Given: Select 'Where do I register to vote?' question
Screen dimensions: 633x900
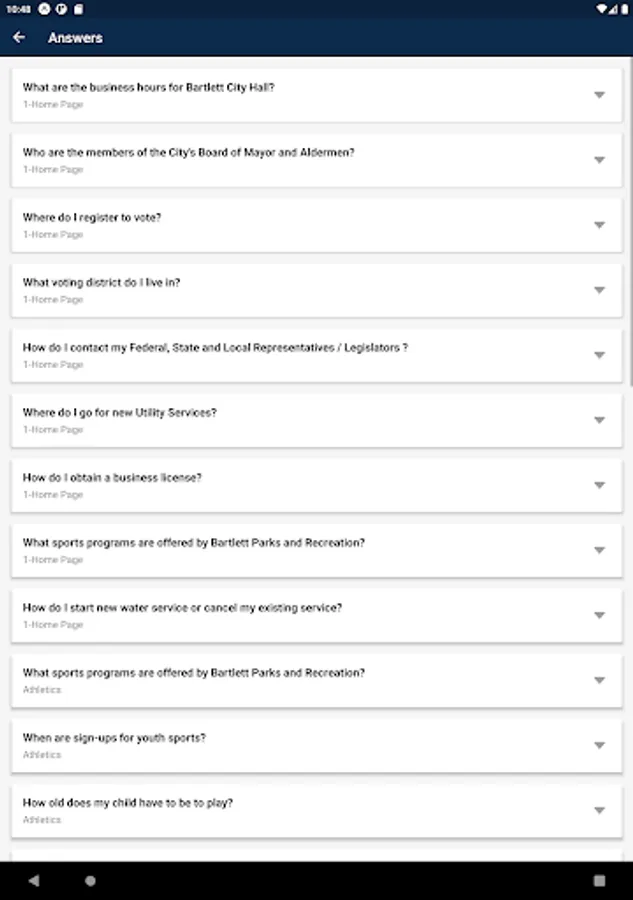Looking at the screenshot, I should [92, 218].
